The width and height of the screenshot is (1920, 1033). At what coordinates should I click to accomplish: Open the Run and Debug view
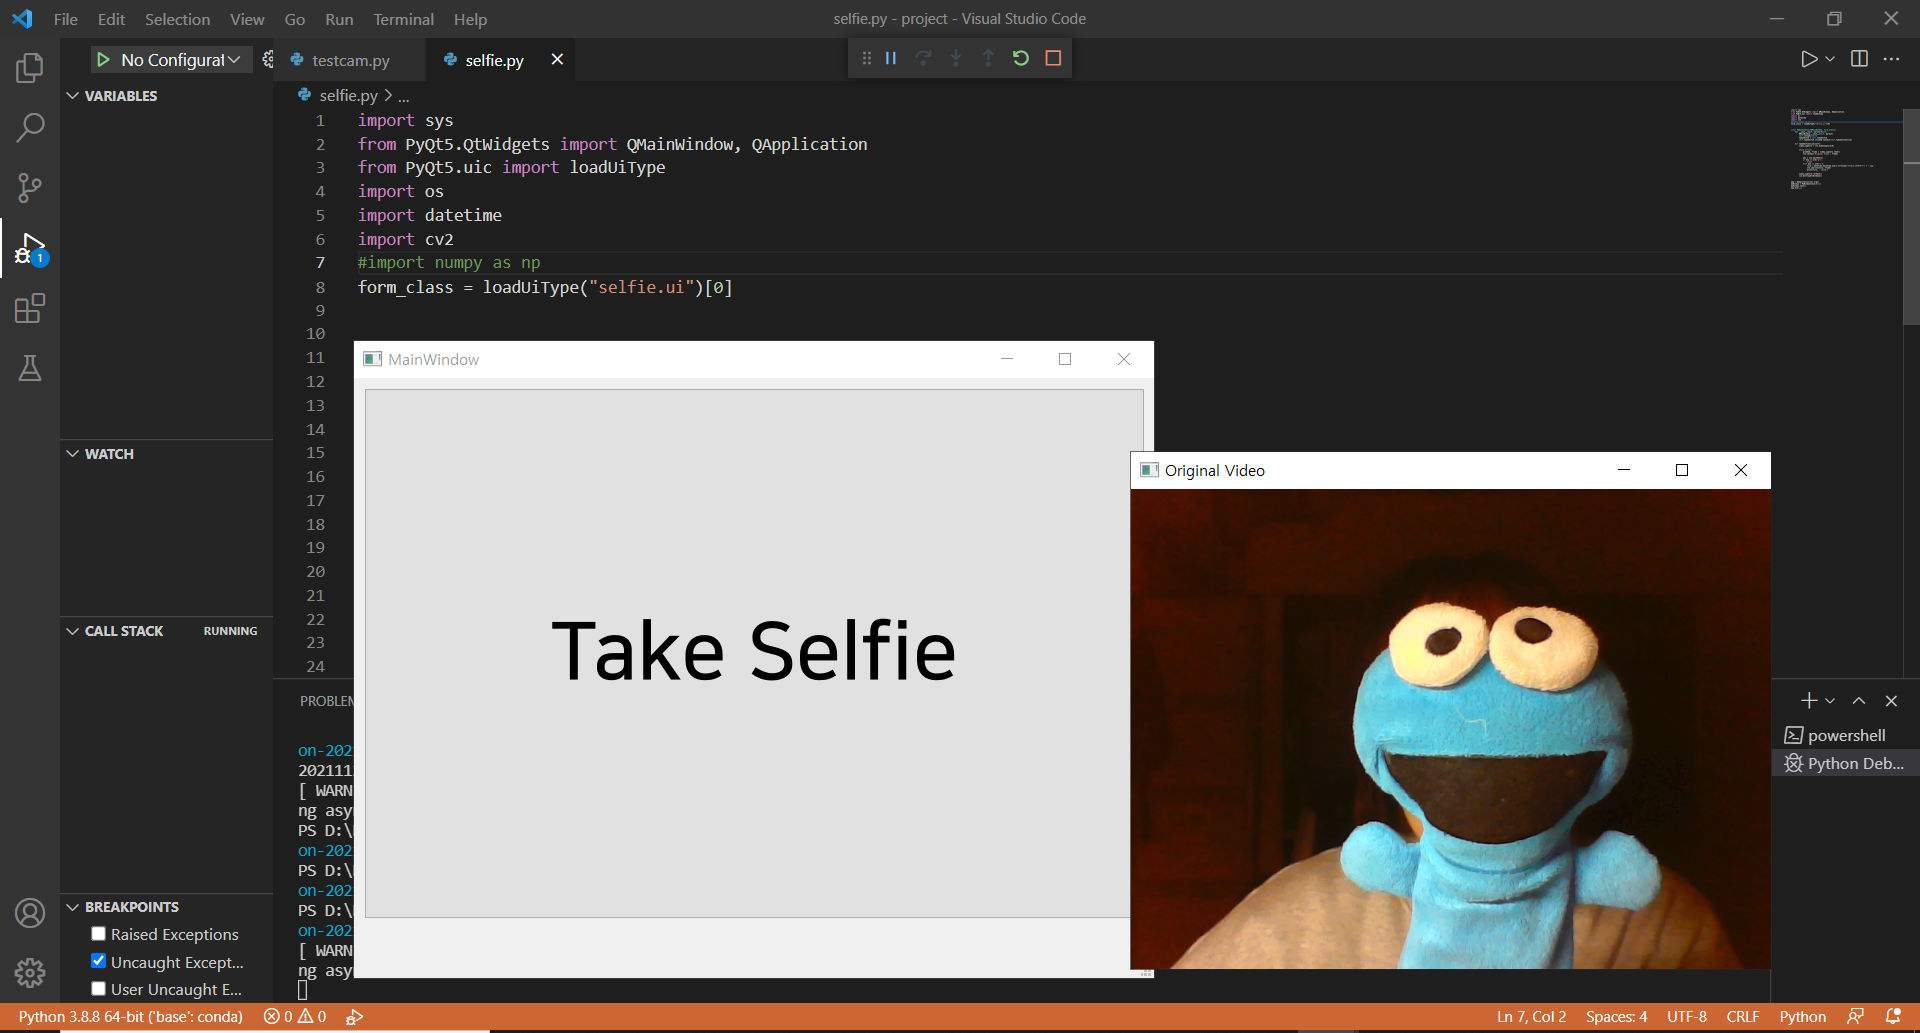point(30,248)
